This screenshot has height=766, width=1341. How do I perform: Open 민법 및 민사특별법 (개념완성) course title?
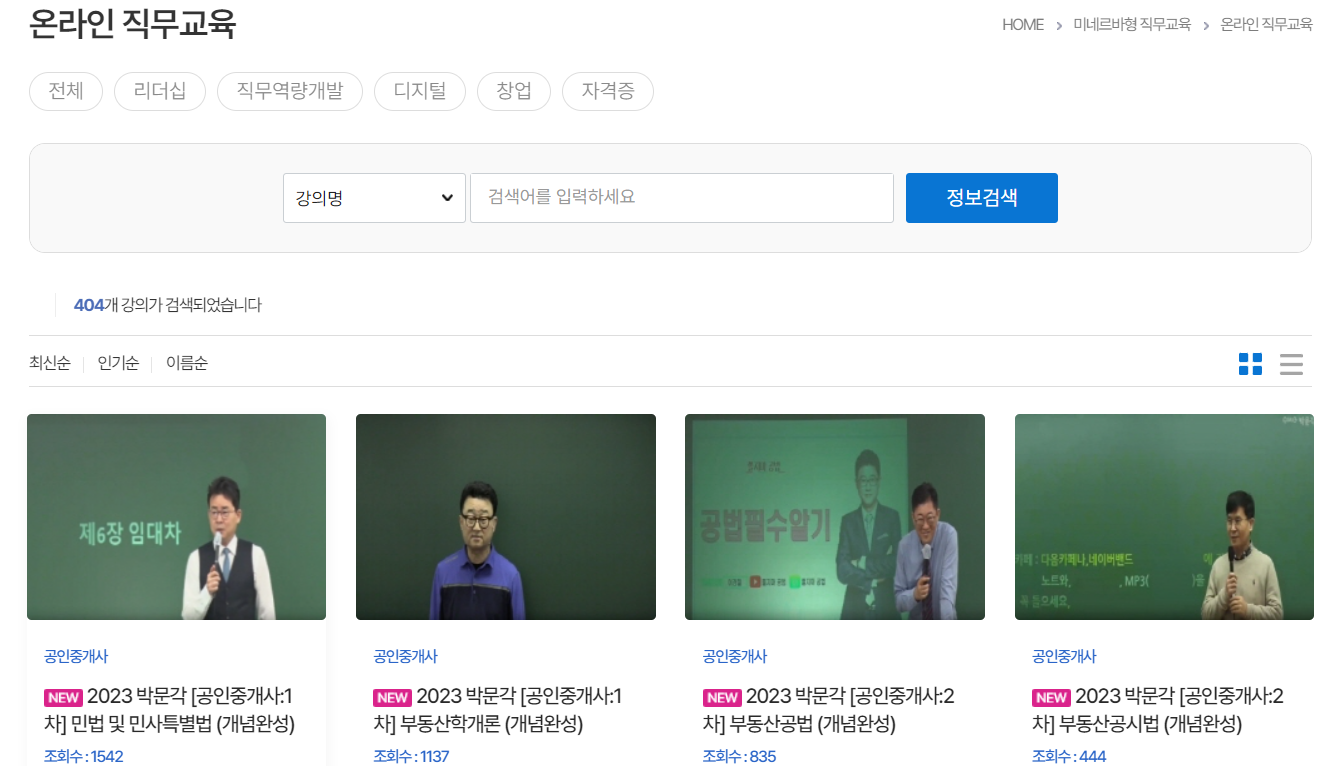[x=170, y=710]
